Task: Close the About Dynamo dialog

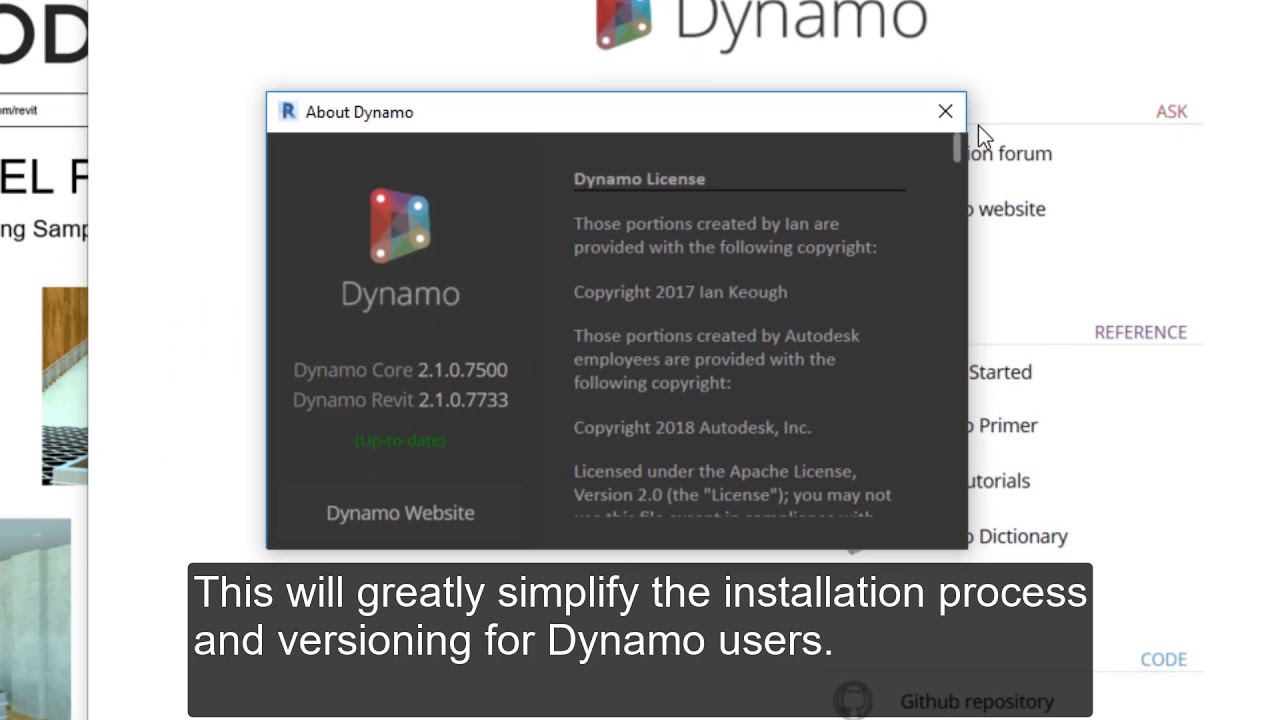Action: pos(945,111)
